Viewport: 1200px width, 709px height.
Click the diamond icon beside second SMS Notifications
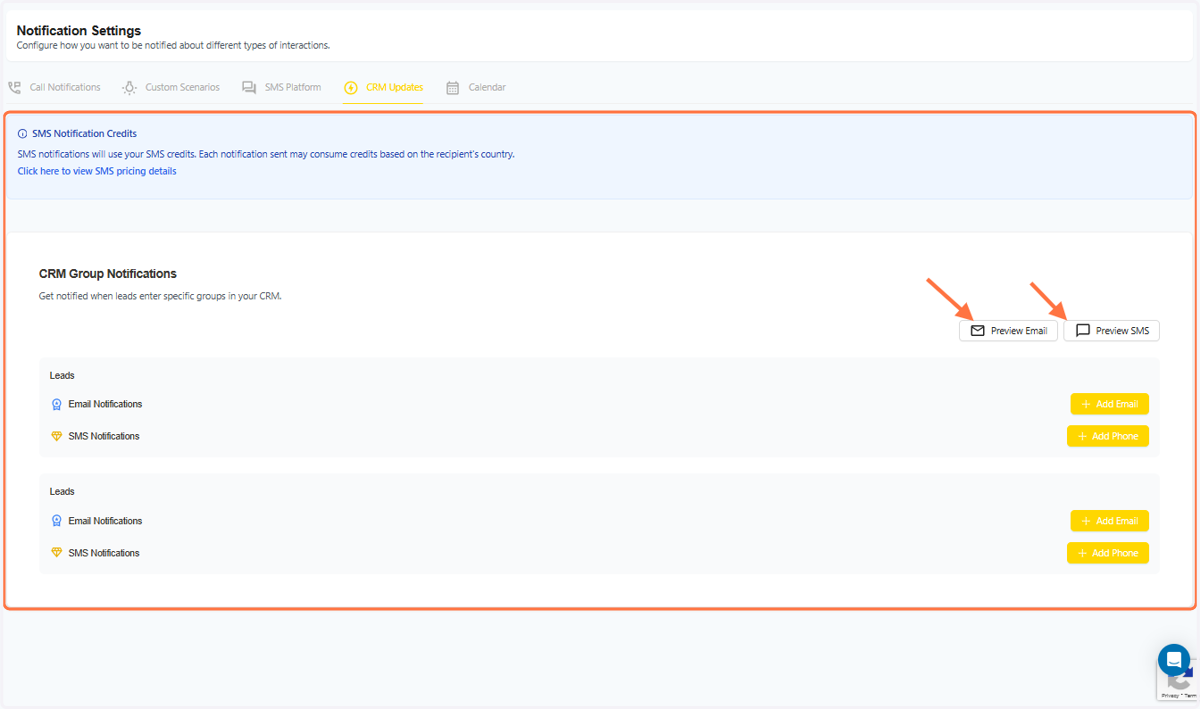coord(57,553)
